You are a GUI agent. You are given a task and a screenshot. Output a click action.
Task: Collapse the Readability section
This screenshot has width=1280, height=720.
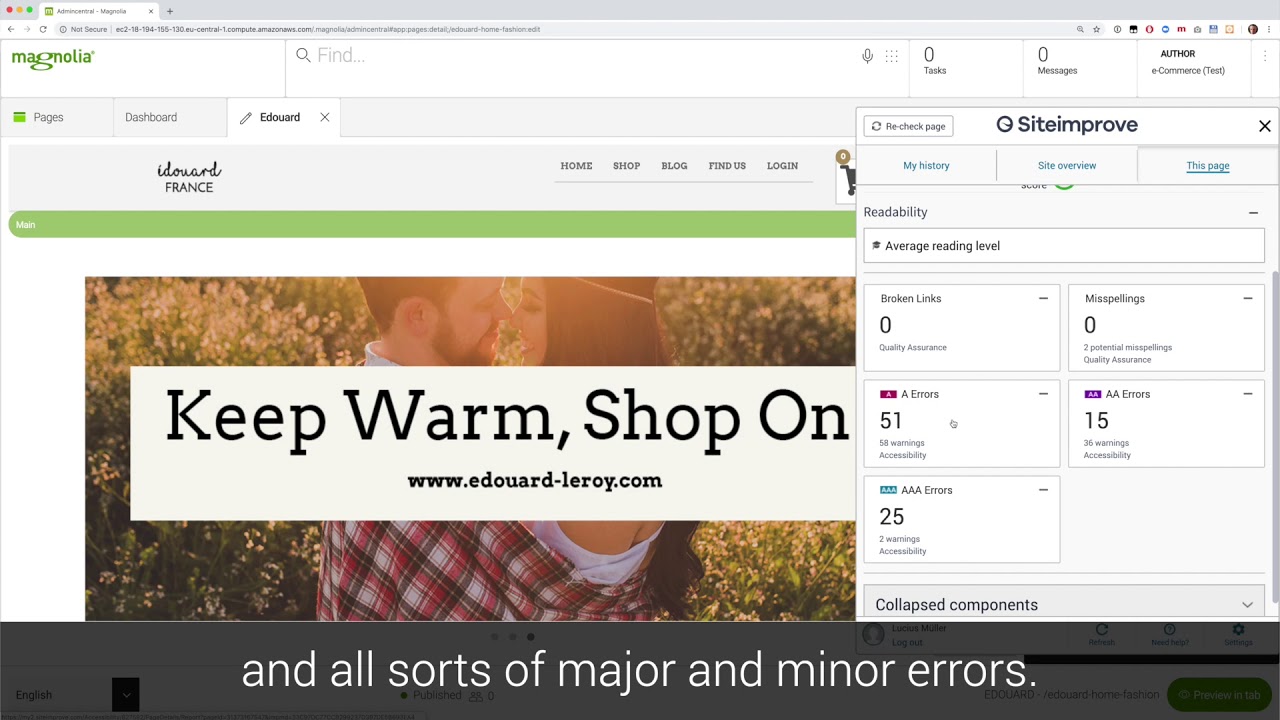click(x=1253, y=212)
